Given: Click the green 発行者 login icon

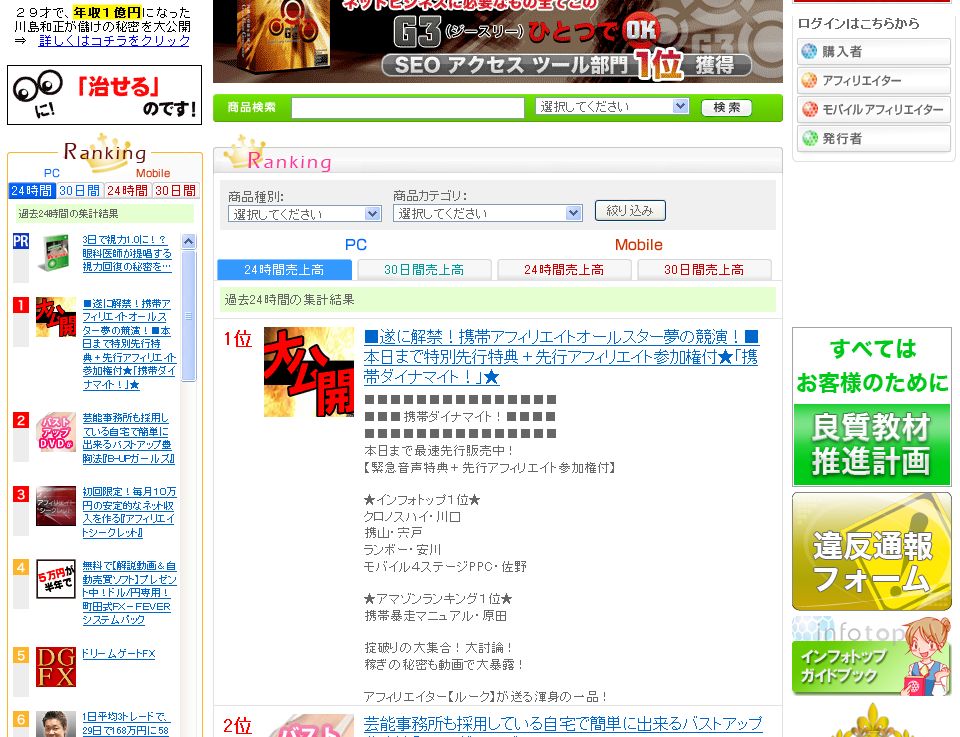Looking at the screenshot, I should (809, 138).
